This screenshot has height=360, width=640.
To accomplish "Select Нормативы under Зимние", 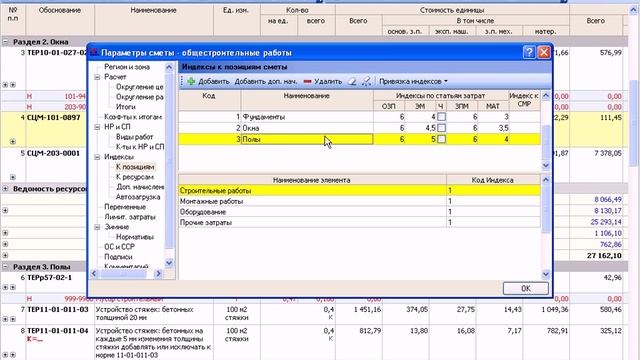I will [135, 237].
